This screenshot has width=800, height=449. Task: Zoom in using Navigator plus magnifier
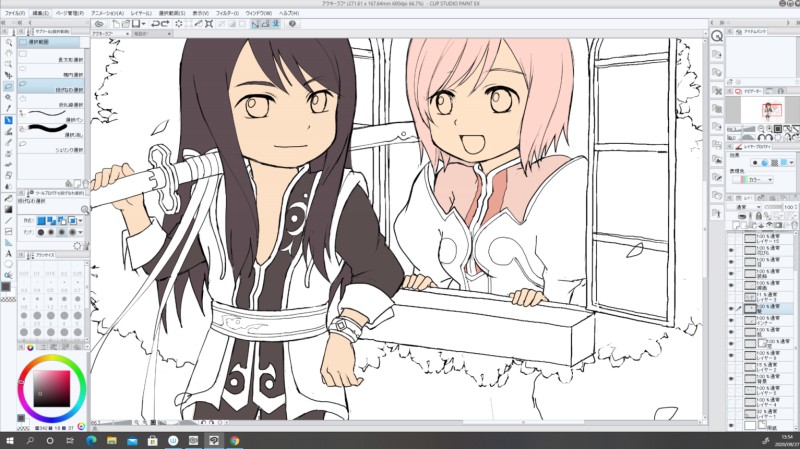769,129
